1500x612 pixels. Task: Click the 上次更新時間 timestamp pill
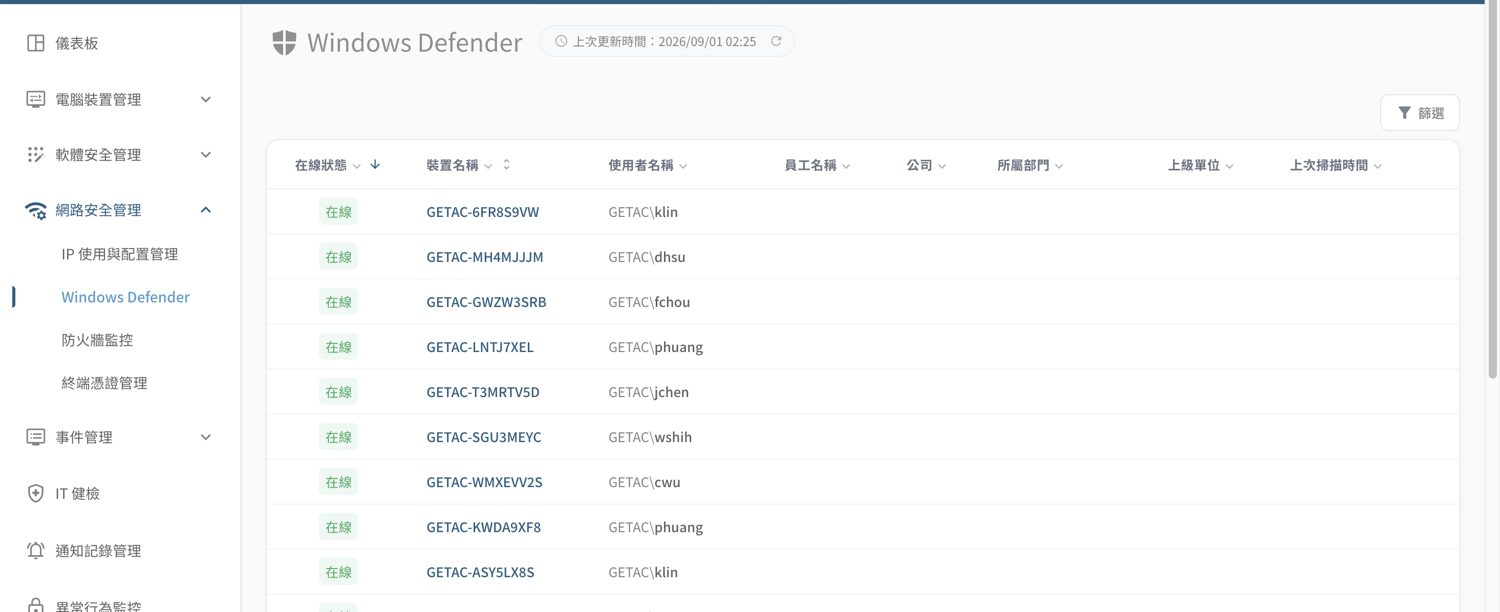(667, 41)
